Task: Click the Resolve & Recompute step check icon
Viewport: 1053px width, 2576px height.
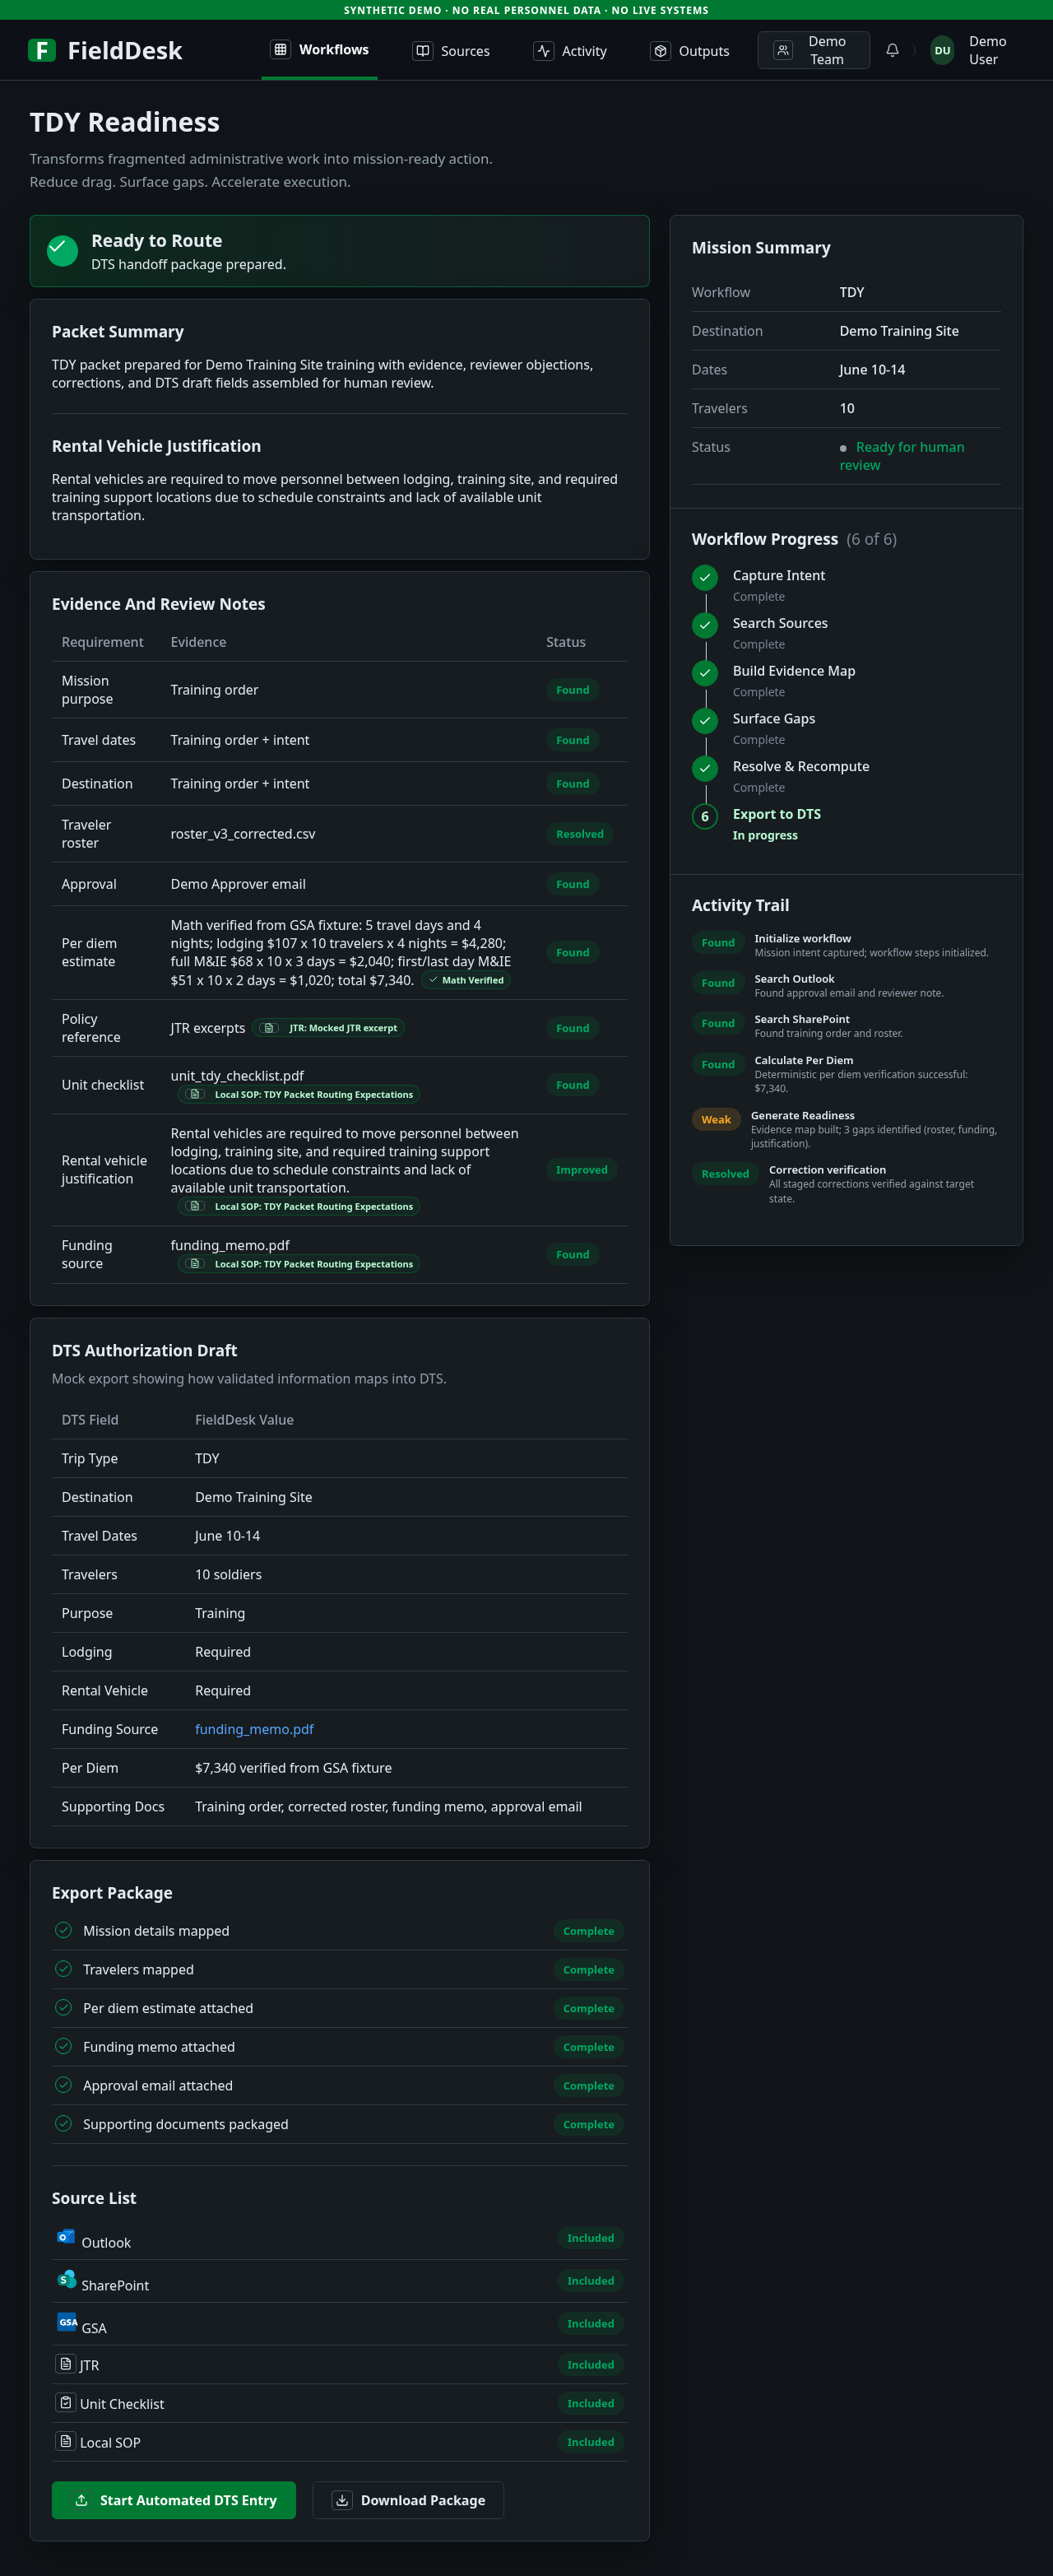Action: 705,768
